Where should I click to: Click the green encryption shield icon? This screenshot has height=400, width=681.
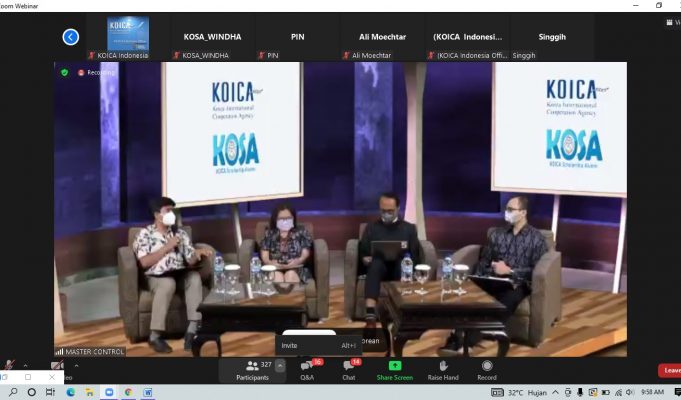[x=65, y=72]
